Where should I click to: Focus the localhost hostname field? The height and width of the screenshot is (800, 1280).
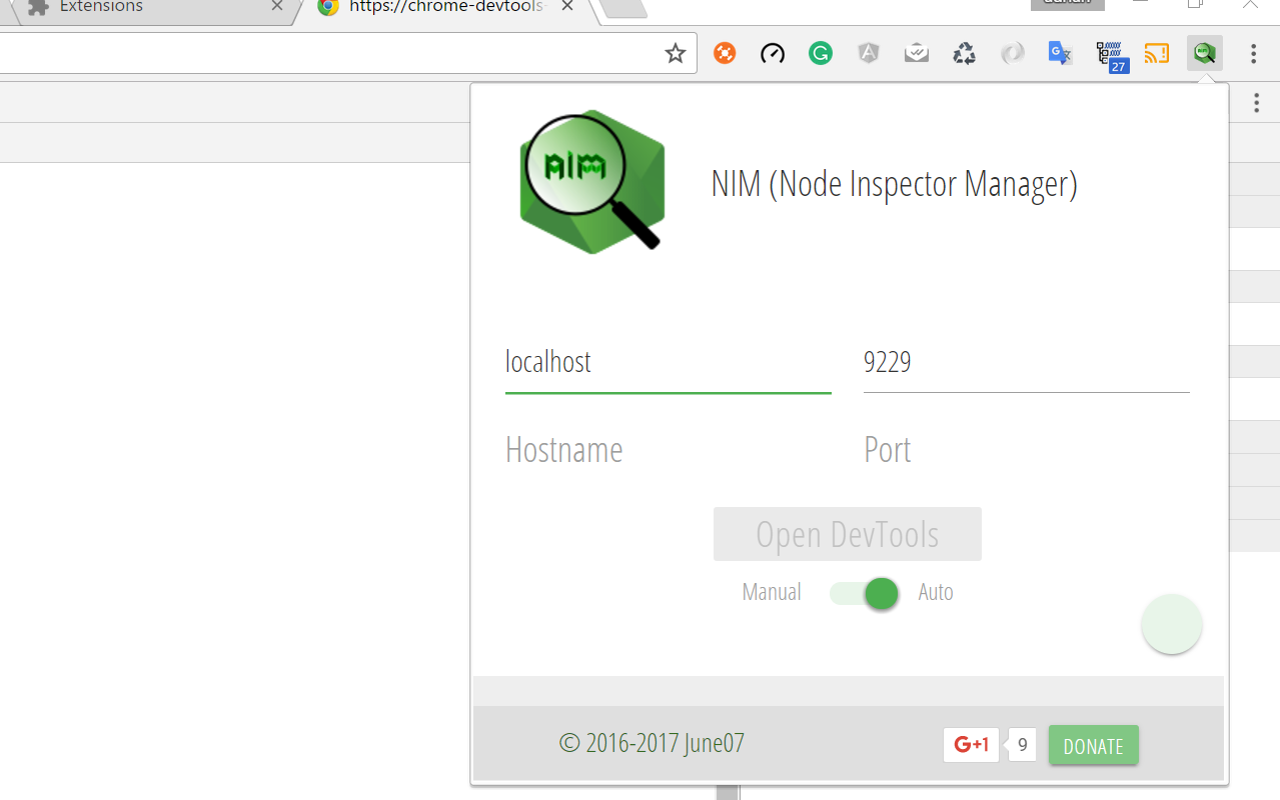(x=668, y=362)
